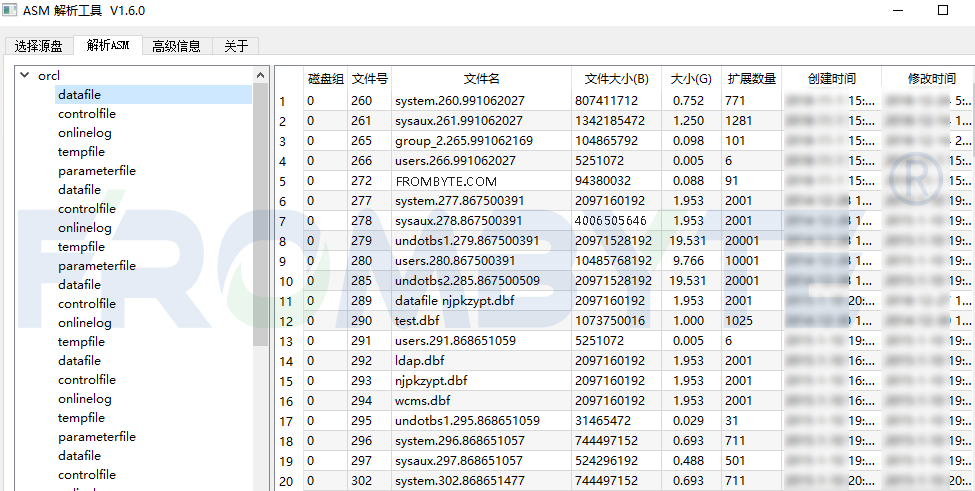This screenshot has height=491, width=975.
Task: Sort by the 磁盘组 column header
Action: [325, 79]
